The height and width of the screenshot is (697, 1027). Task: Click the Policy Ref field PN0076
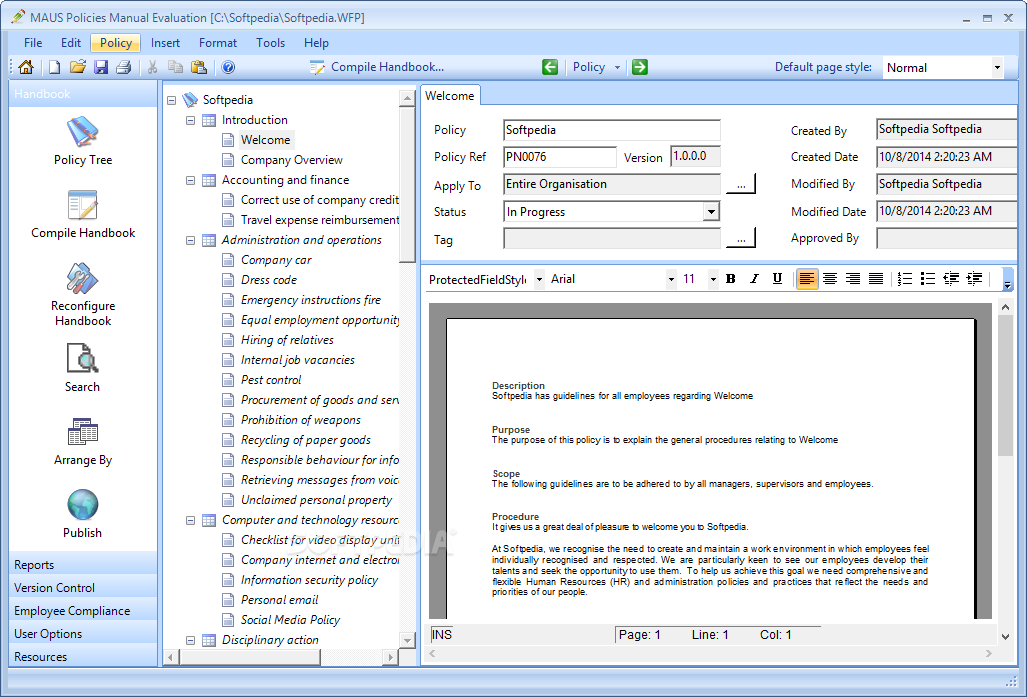559,157
